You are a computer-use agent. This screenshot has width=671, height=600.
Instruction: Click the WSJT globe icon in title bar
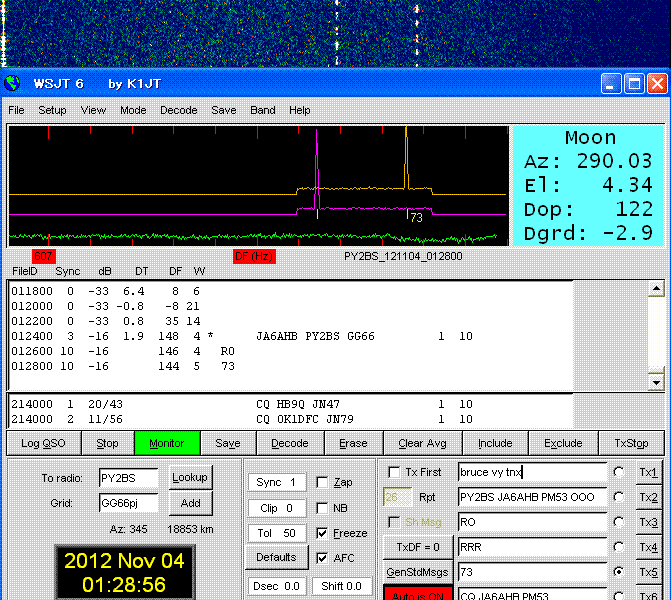click(x=13, y=84)
